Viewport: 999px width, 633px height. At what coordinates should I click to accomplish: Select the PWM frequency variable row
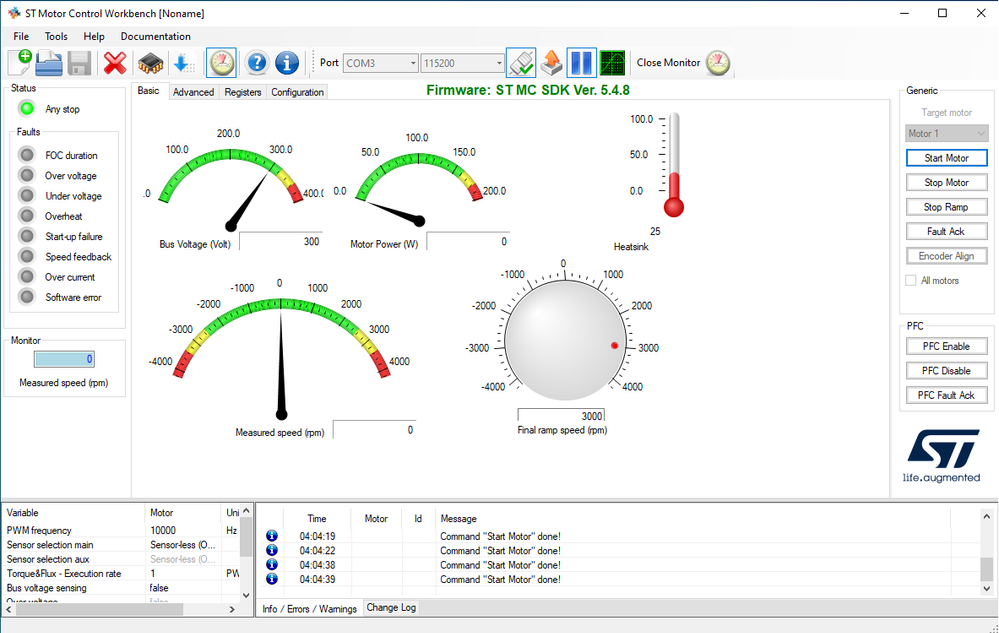(x=122, y=530)
